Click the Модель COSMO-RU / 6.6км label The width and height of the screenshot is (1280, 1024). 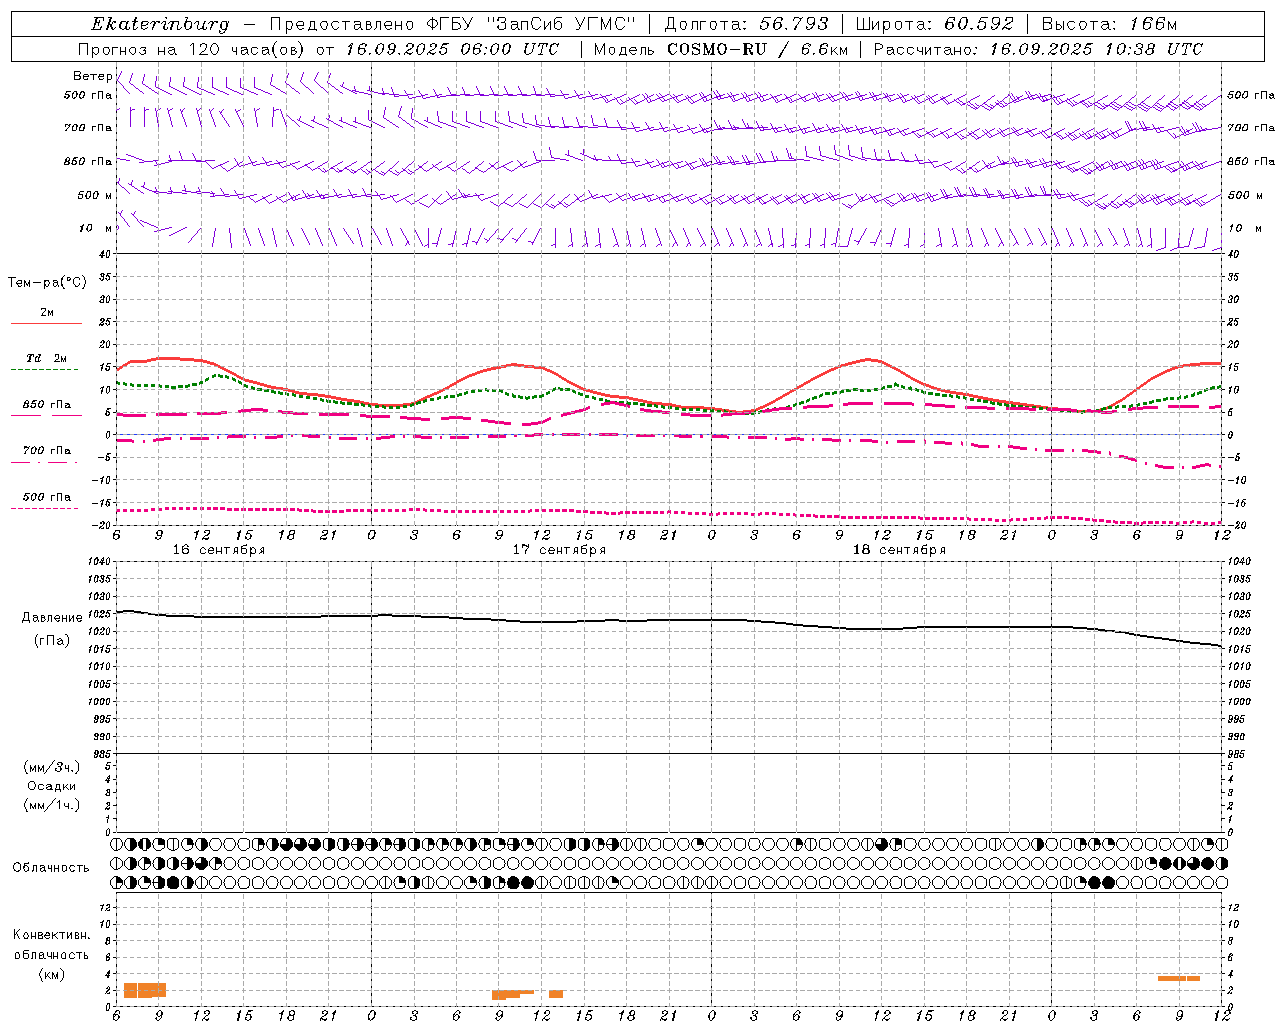(721, 49)
